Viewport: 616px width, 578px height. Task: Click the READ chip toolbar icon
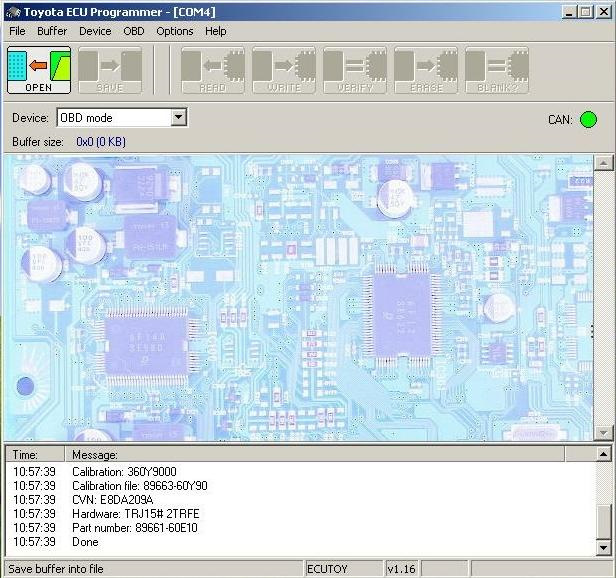click(x=213, y=70)
